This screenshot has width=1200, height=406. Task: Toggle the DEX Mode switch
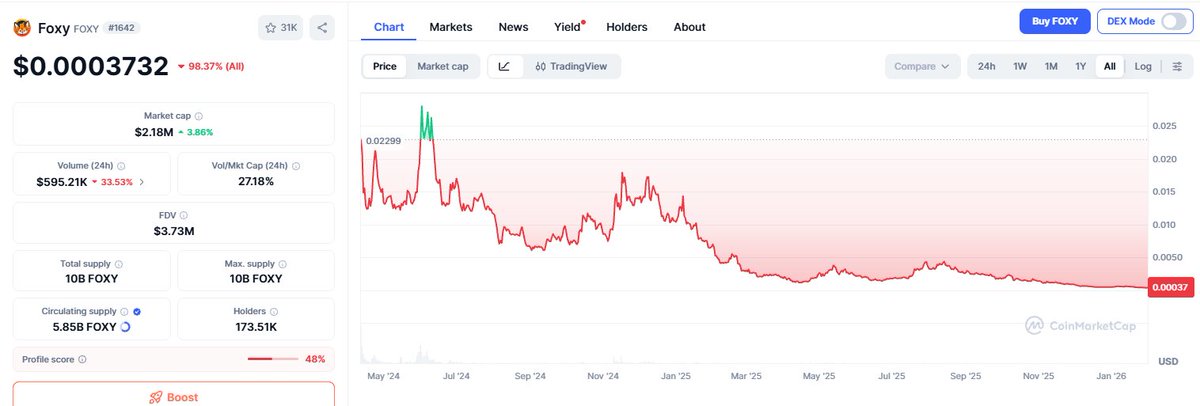coord(1173,21)
